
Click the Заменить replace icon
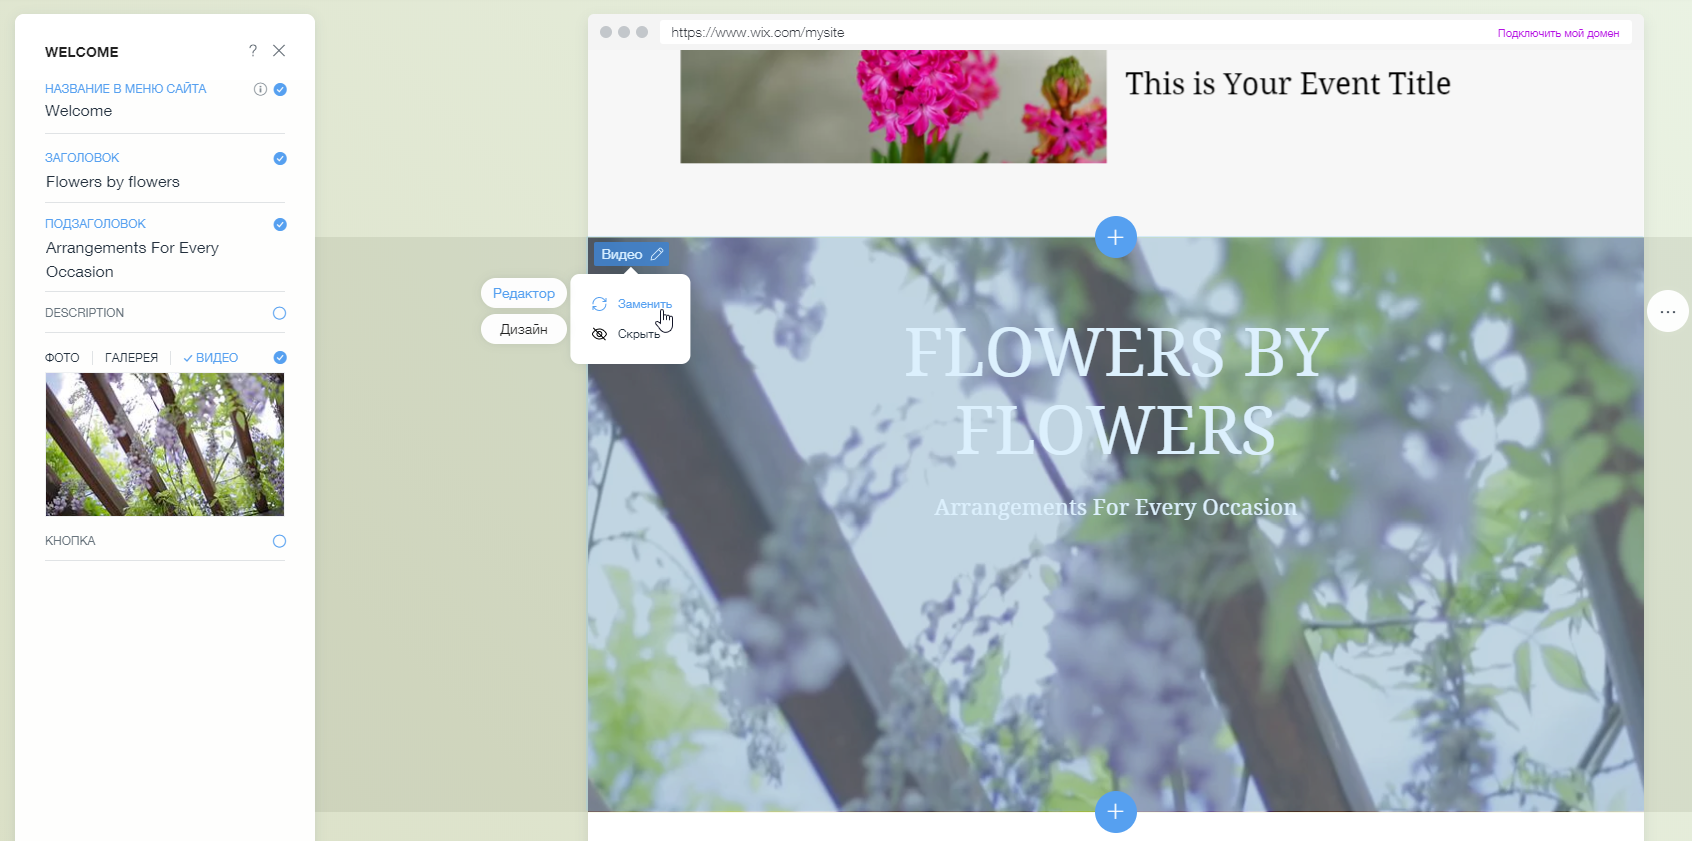click(599, 304)
